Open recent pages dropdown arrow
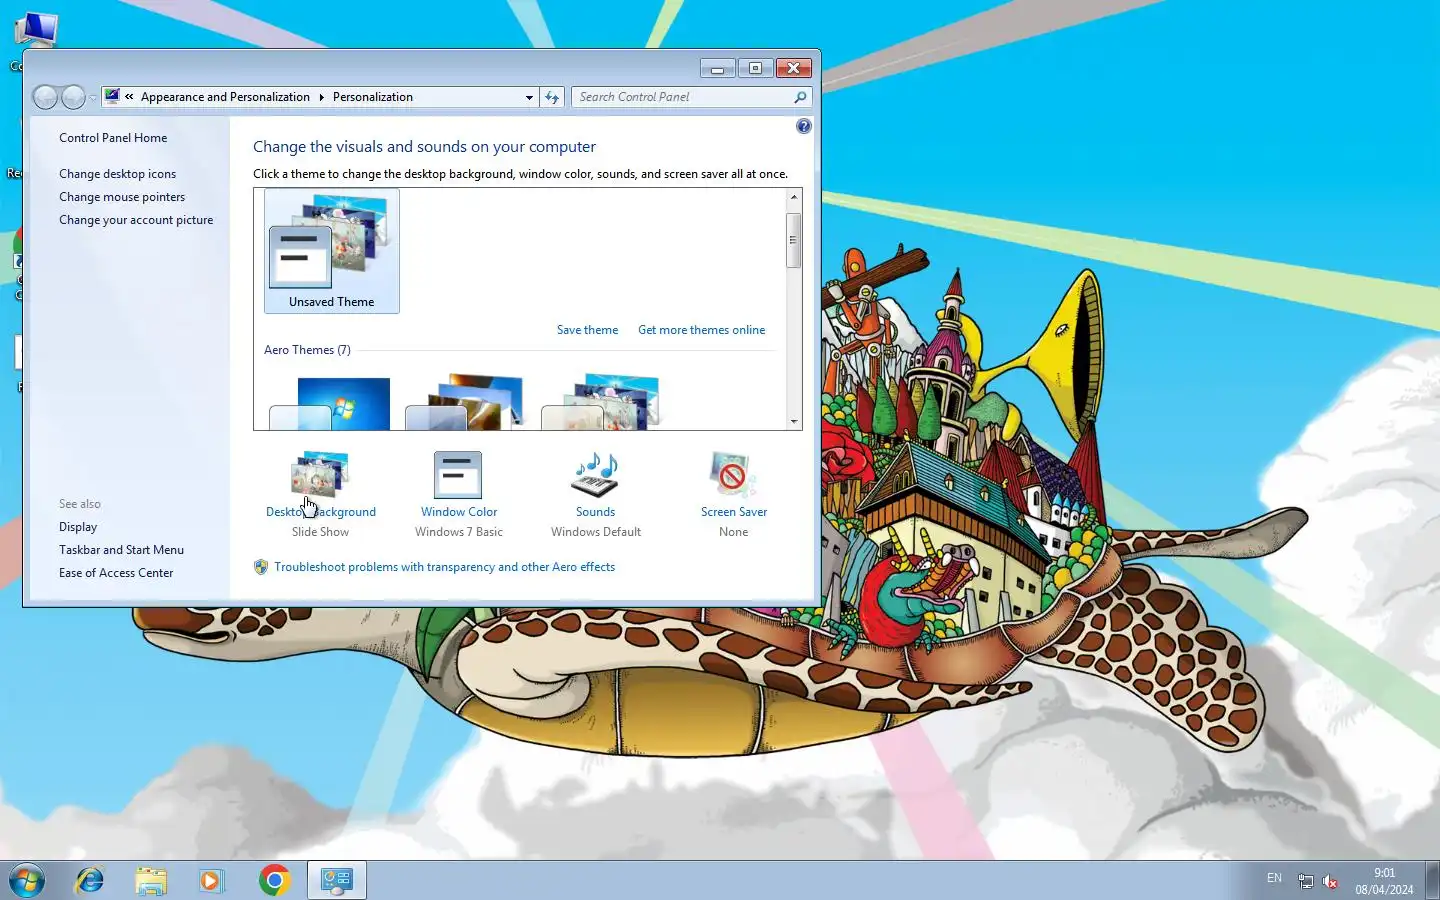The height and width of the screenshot is (900, 1440). 93,98
